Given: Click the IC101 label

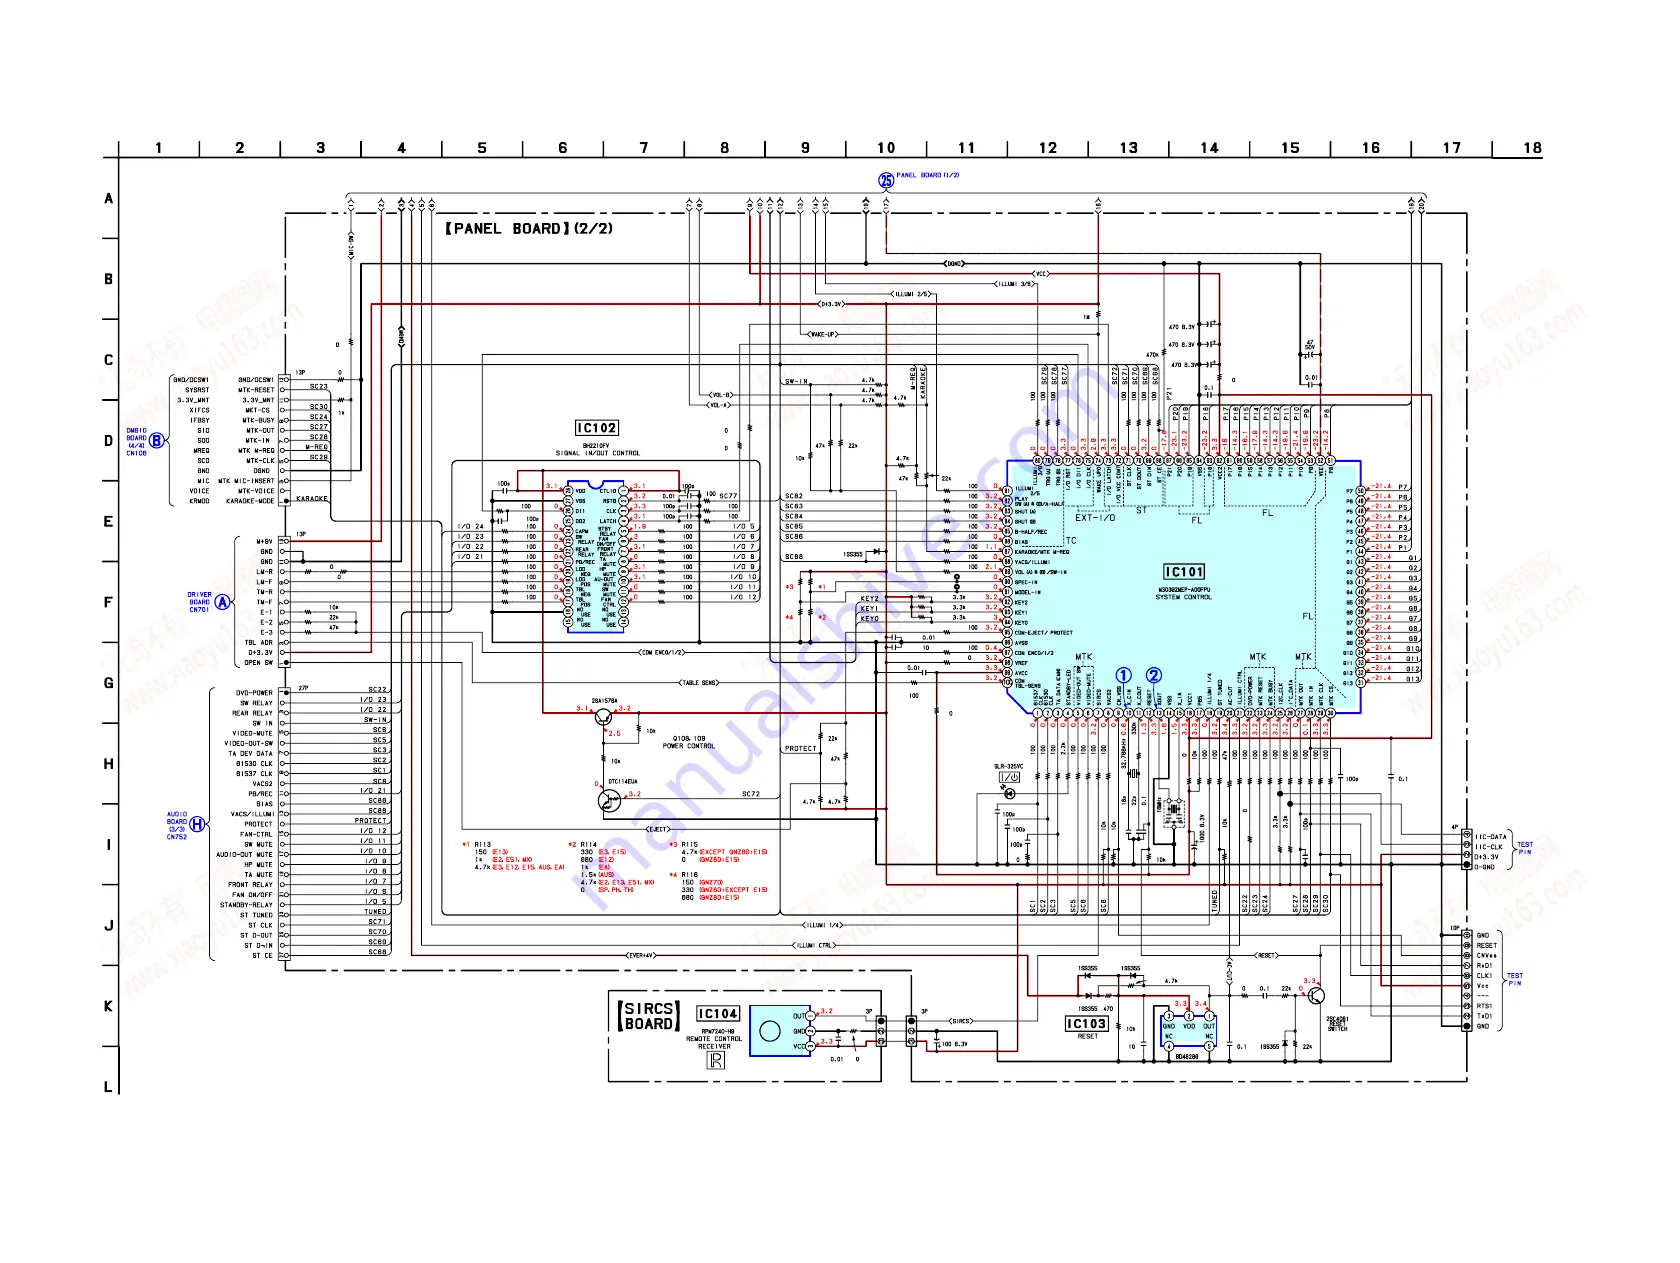Looking at the screenshot, I should click(1184, 571).
